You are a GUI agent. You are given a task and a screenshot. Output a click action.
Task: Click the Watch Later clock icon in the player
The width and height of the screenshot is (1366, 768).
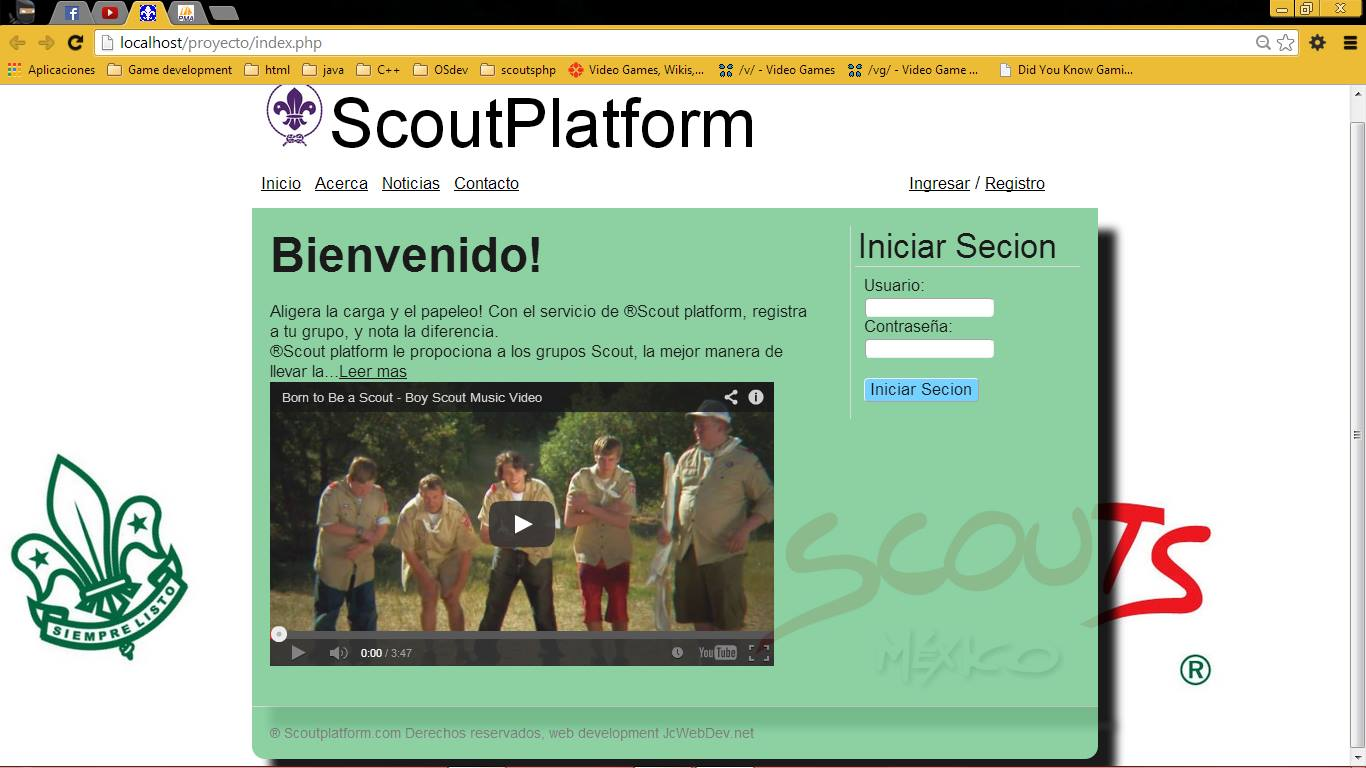coord(677,652)
